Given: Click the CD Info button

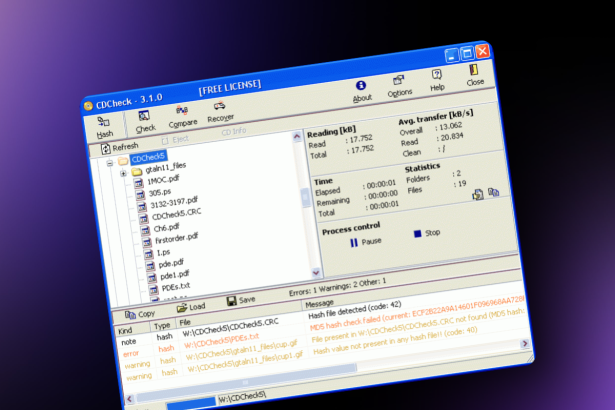Looking at the screenshot, I should tap(234, 131).
